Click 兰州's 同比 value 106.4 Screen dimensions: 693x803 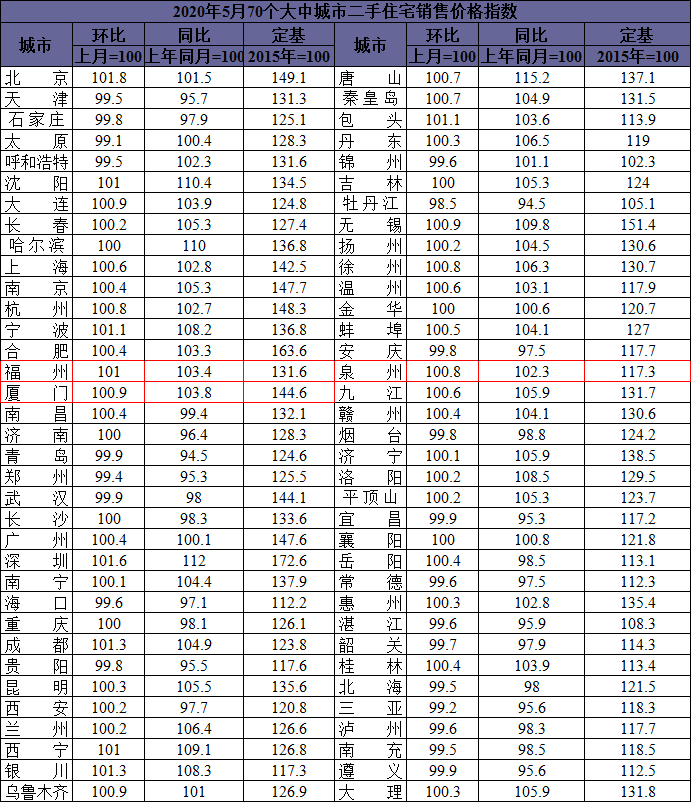(x=194, y=729)
